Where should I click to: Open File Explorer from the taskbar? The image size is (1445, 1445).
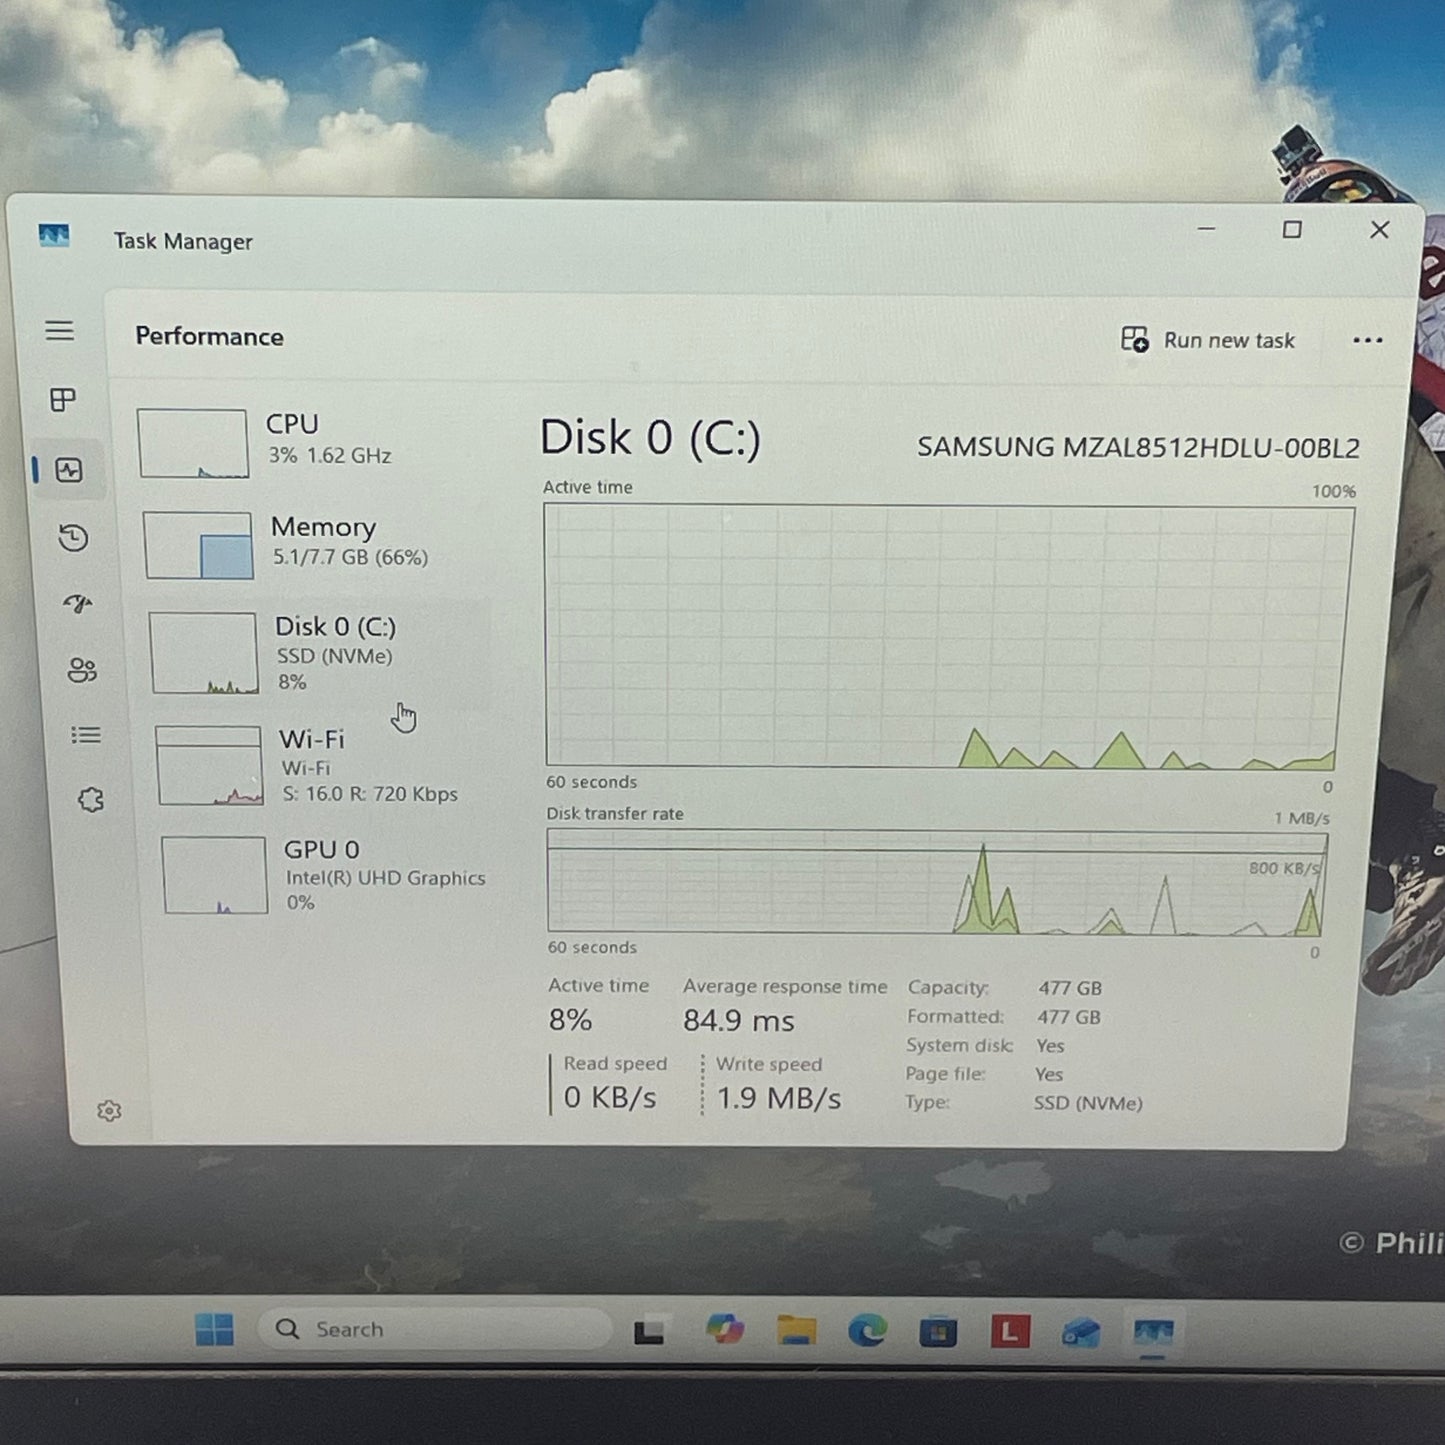(x=797, y=1331)
